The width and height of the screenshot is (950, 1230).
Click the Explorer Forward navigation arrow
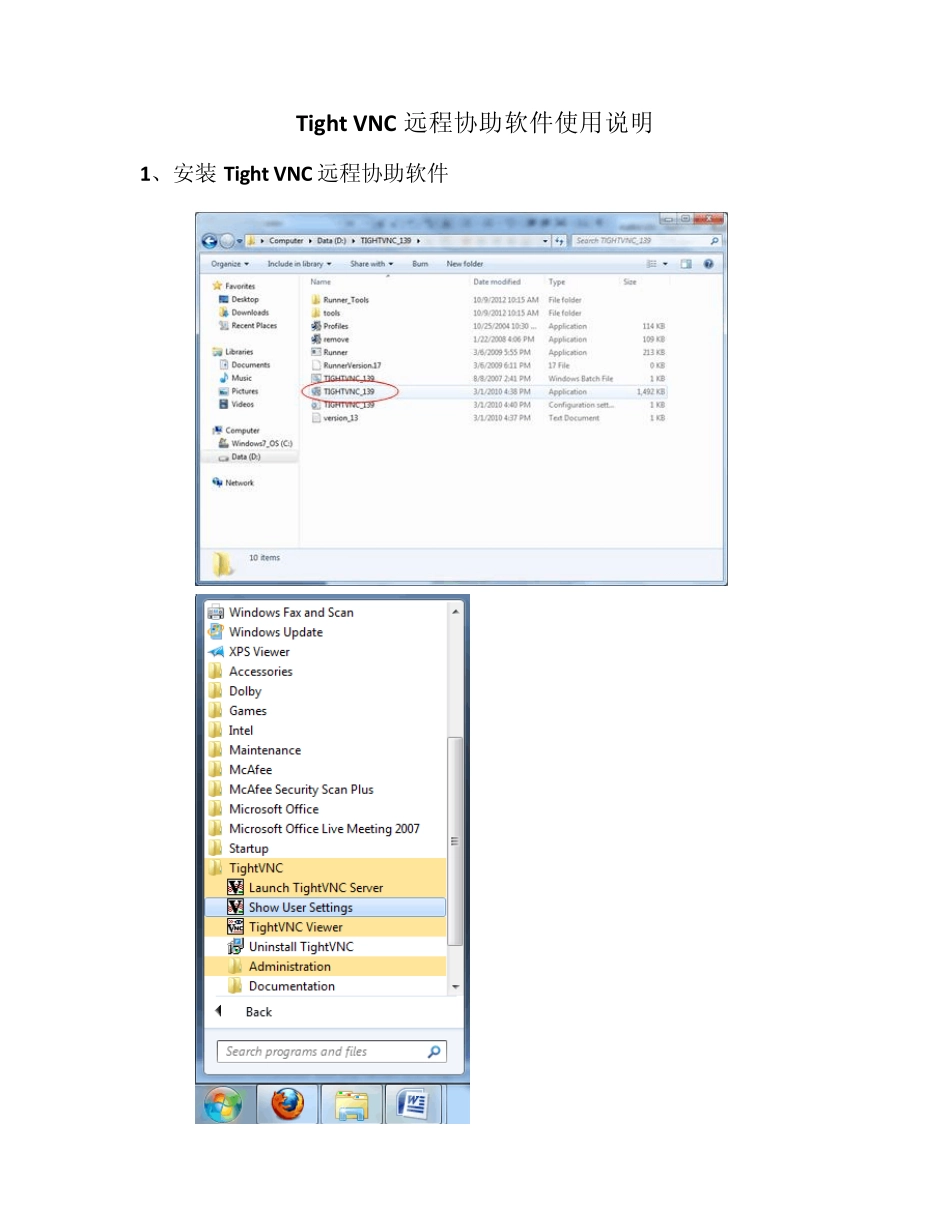[x=226, y=241]
